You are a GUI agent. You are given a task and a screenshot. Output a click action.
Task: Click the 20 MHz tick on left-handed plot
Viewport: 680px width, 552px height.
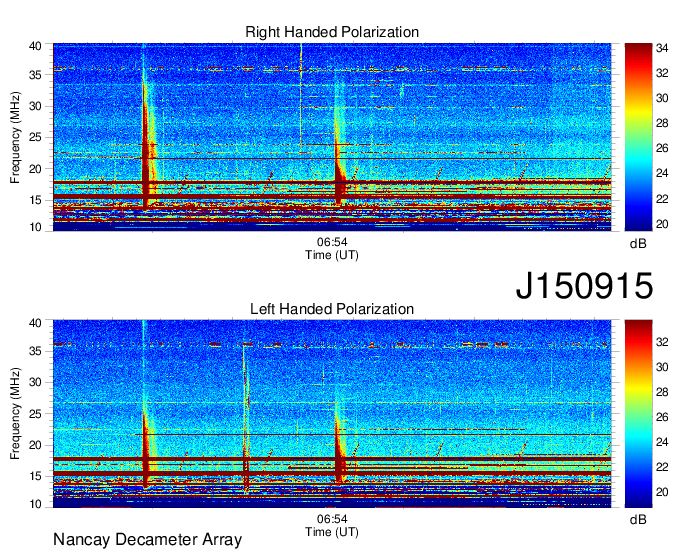pyautogui.click(x=35, y=445)
